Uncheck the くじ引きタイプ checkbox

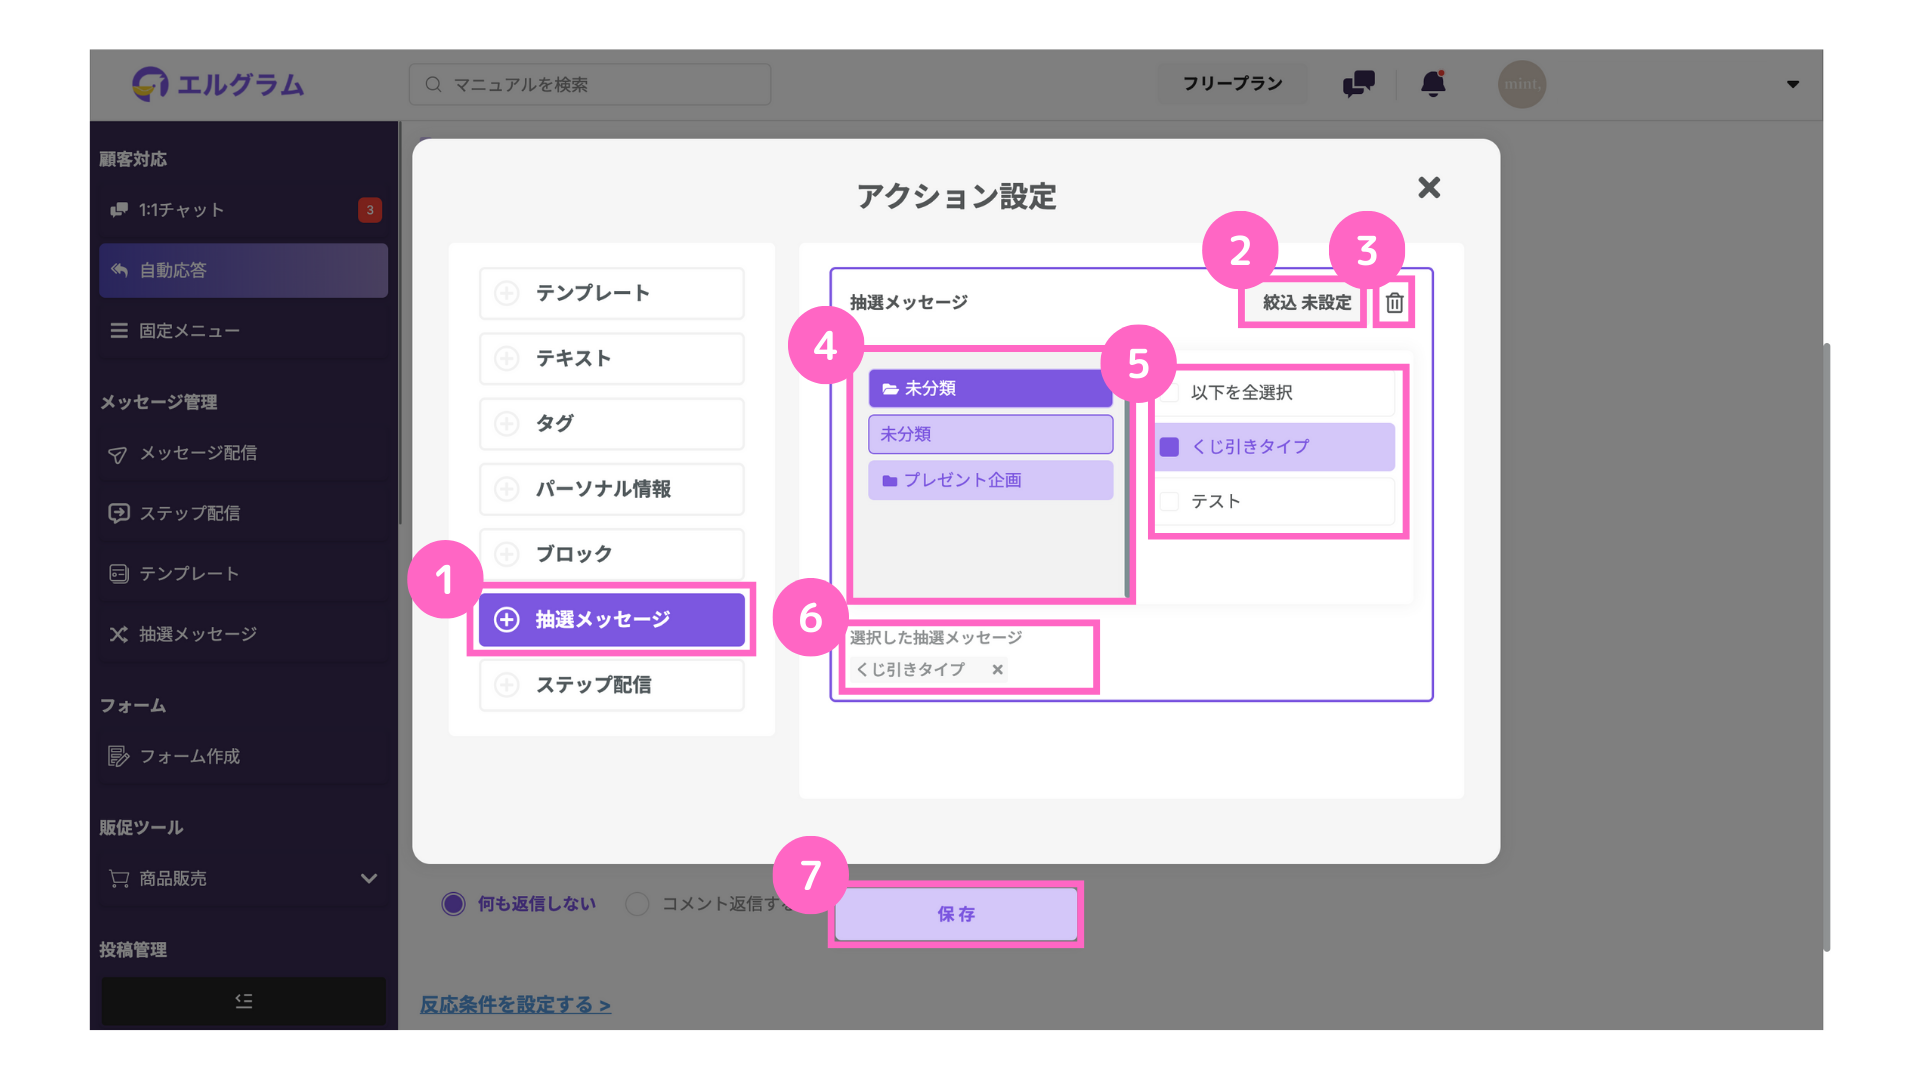click(1169, 447)
